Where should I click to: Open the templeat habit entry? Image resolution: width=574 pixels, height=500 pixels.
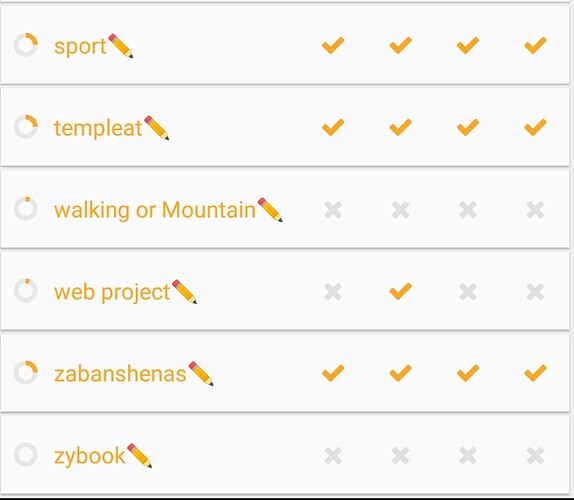[x=98, y=128]
